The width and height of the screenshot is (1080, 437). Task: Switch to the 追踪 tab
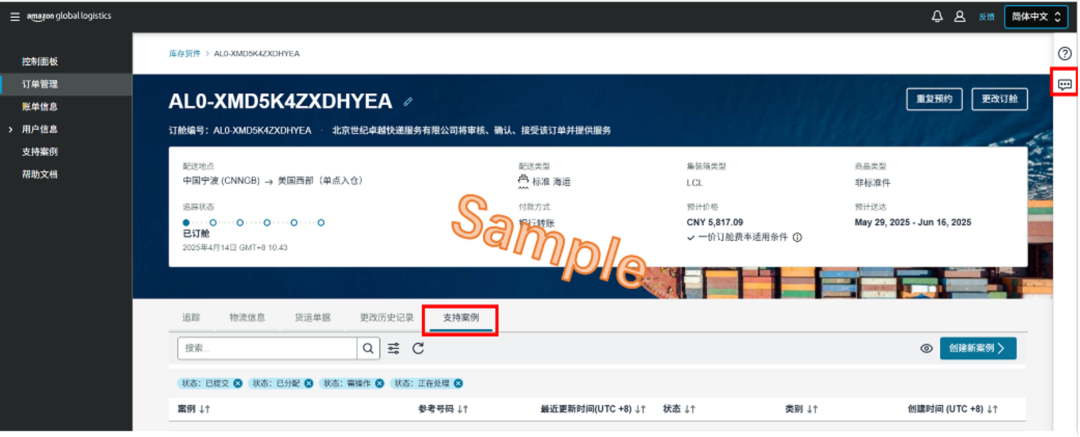tap(191, 318)
